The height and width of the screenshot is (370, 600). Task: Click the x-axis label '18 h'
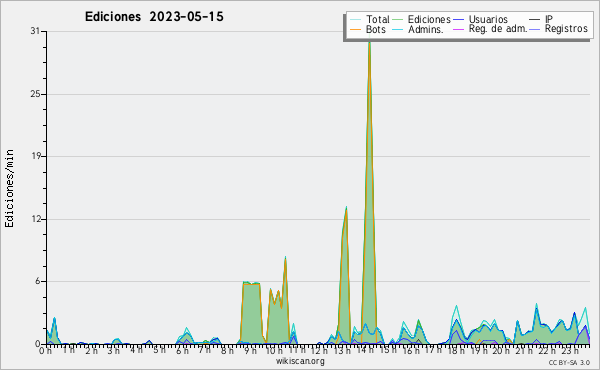pyautogui.click(x=456, y=351)
